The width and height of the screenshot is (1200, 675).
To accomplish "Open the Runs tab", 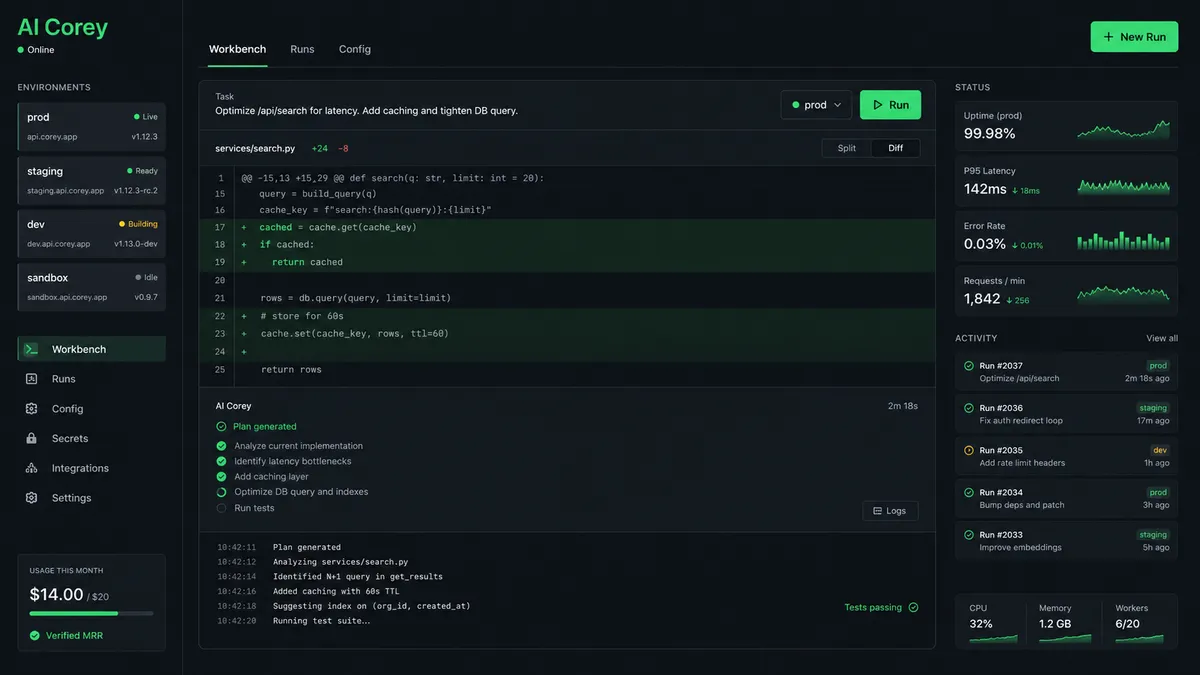I will pos(302,49).
